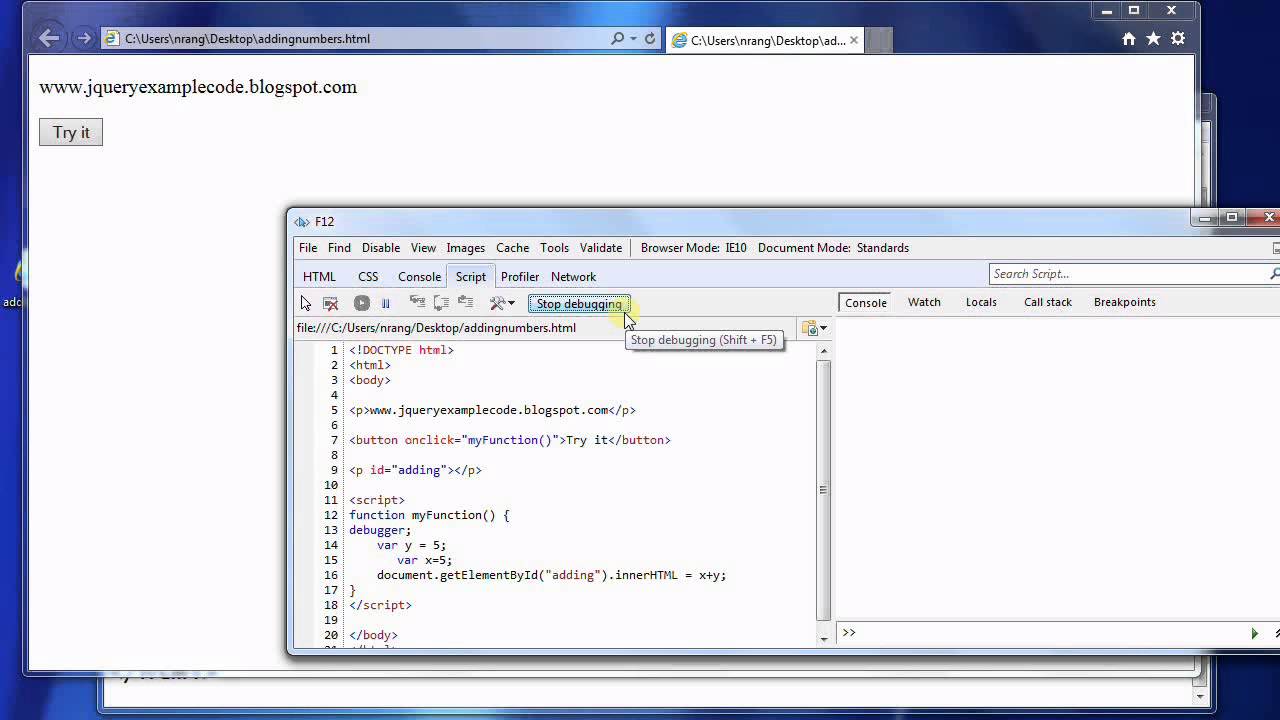
Task: Go forward with browser Forward arrow
Action: tap(84, 39)
